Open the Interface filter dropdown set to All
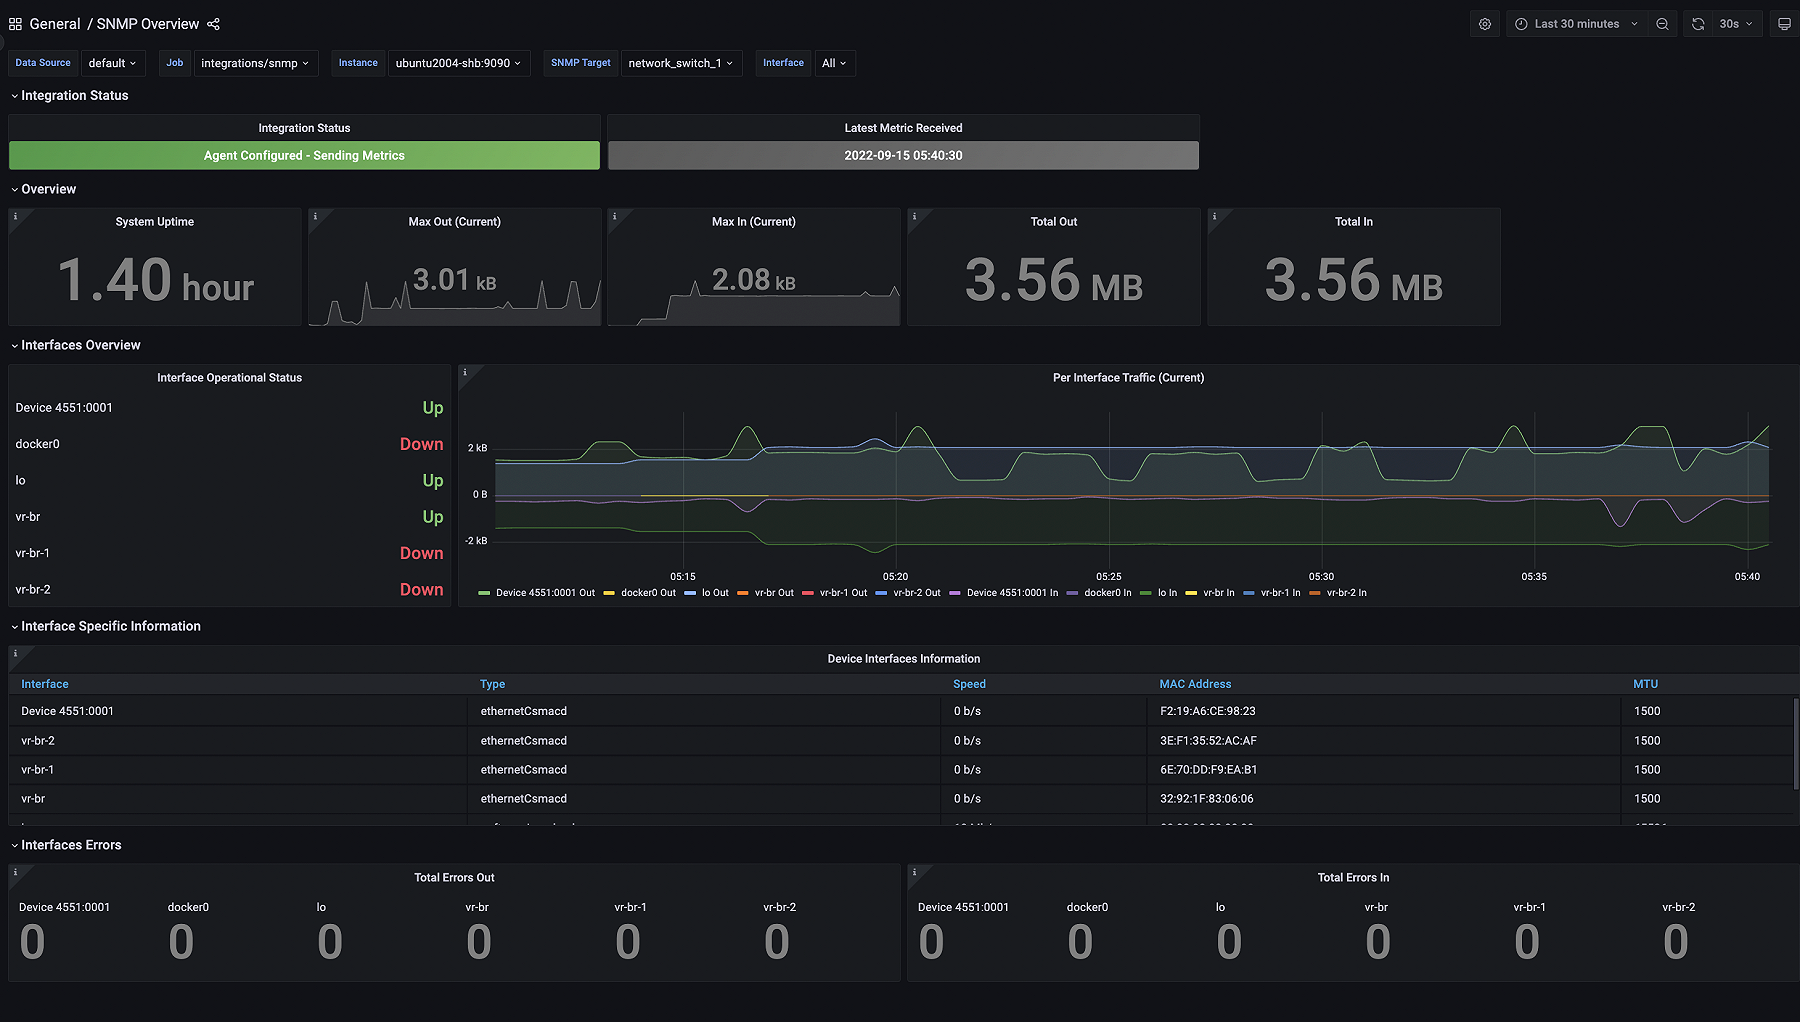 click(833, 63)
